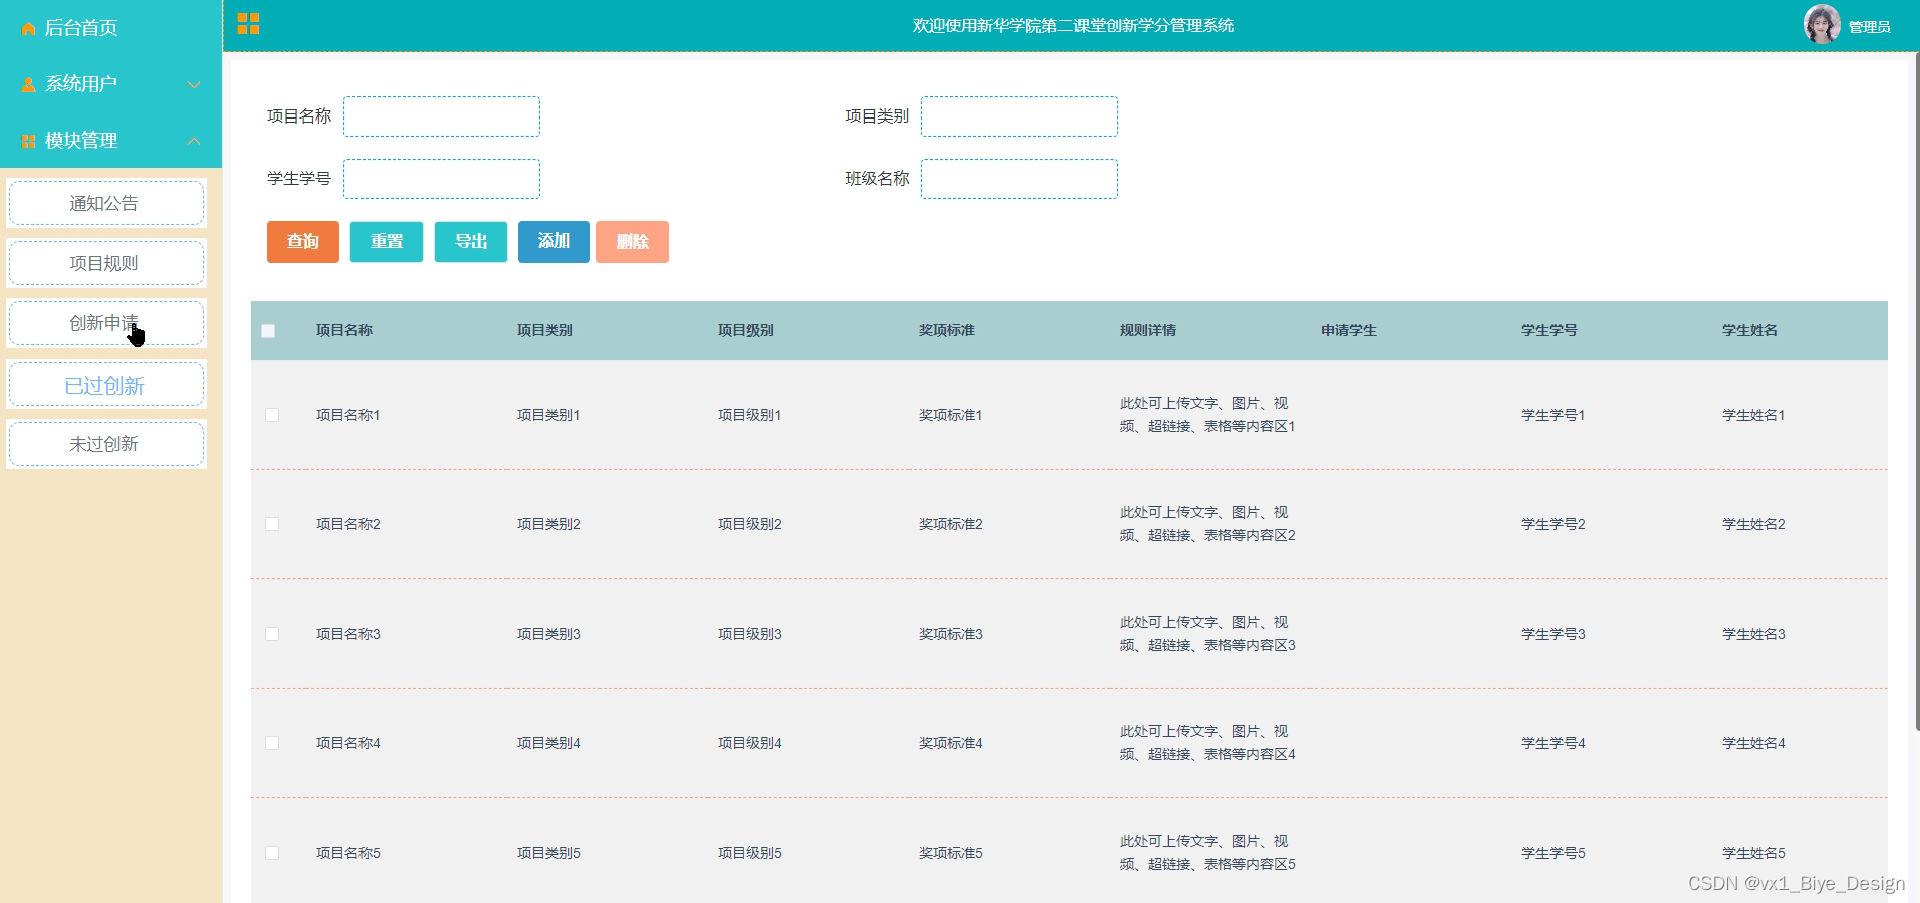Screen dimensions: 1920x903
Task: Click the cell 奖项标准1
Action: 951,415
